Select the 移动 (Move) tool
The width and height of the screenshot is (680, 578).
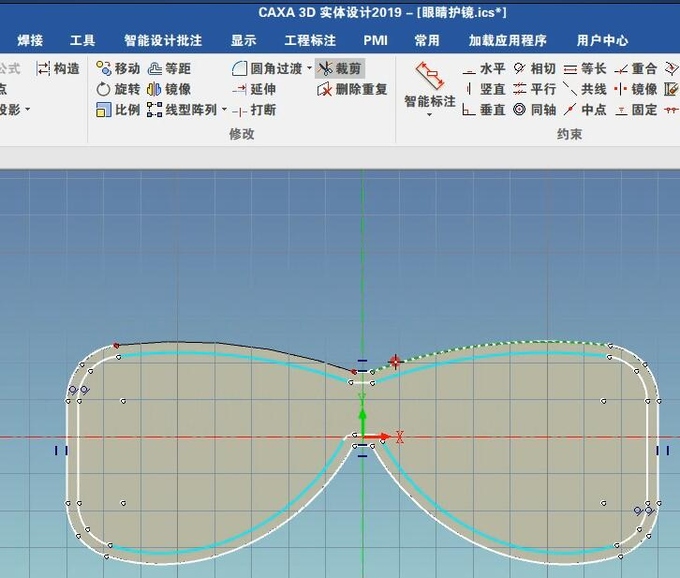[x=118, y=69]
